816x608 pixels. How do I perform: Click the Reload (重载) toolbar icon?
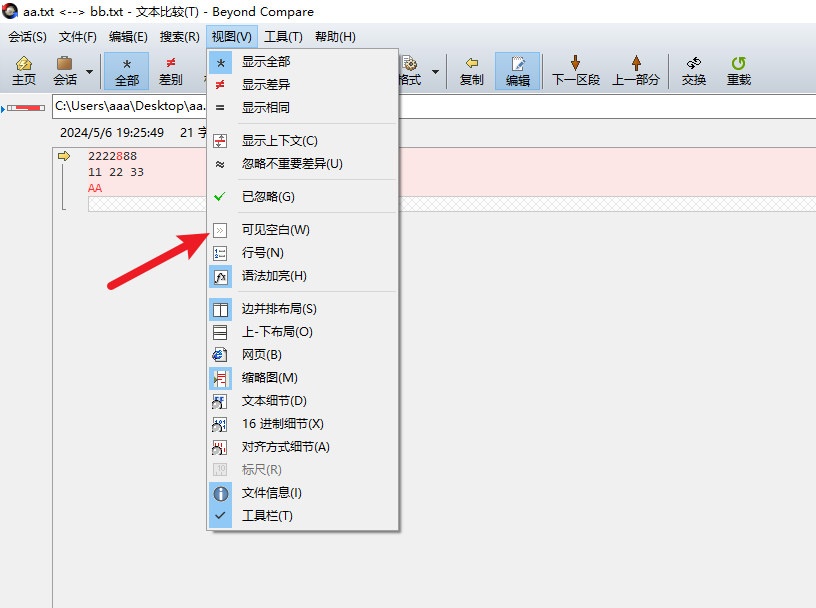(x=738, y=71)
